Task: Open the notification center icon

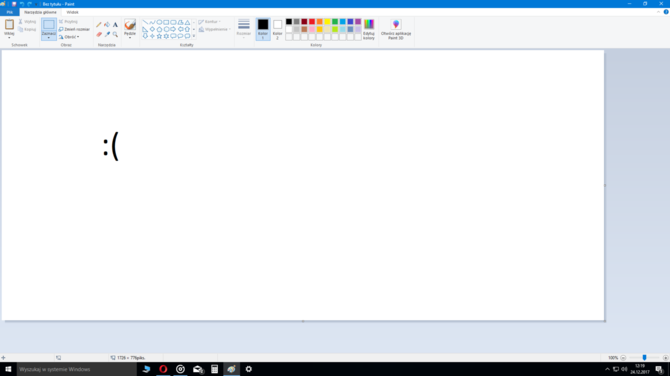Action: click(660, 369)
